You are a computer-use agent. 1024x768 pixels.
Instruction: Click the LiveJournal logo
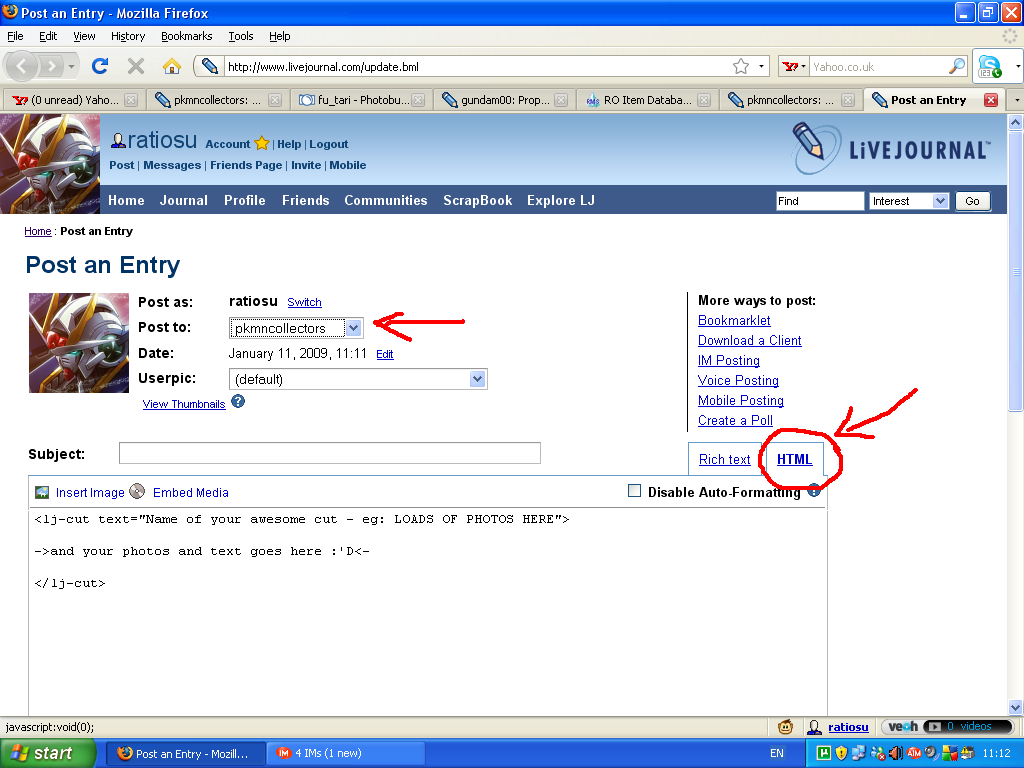pyautogui.click(x=891, y=150)
